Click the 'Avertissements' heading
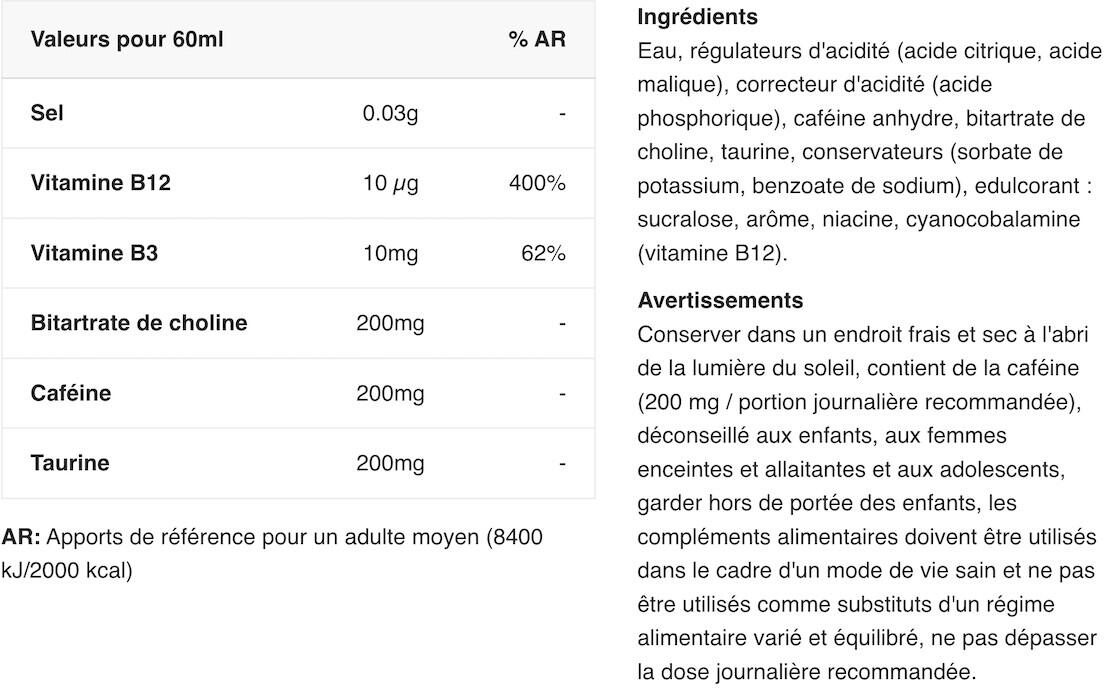 pos(720,300)
